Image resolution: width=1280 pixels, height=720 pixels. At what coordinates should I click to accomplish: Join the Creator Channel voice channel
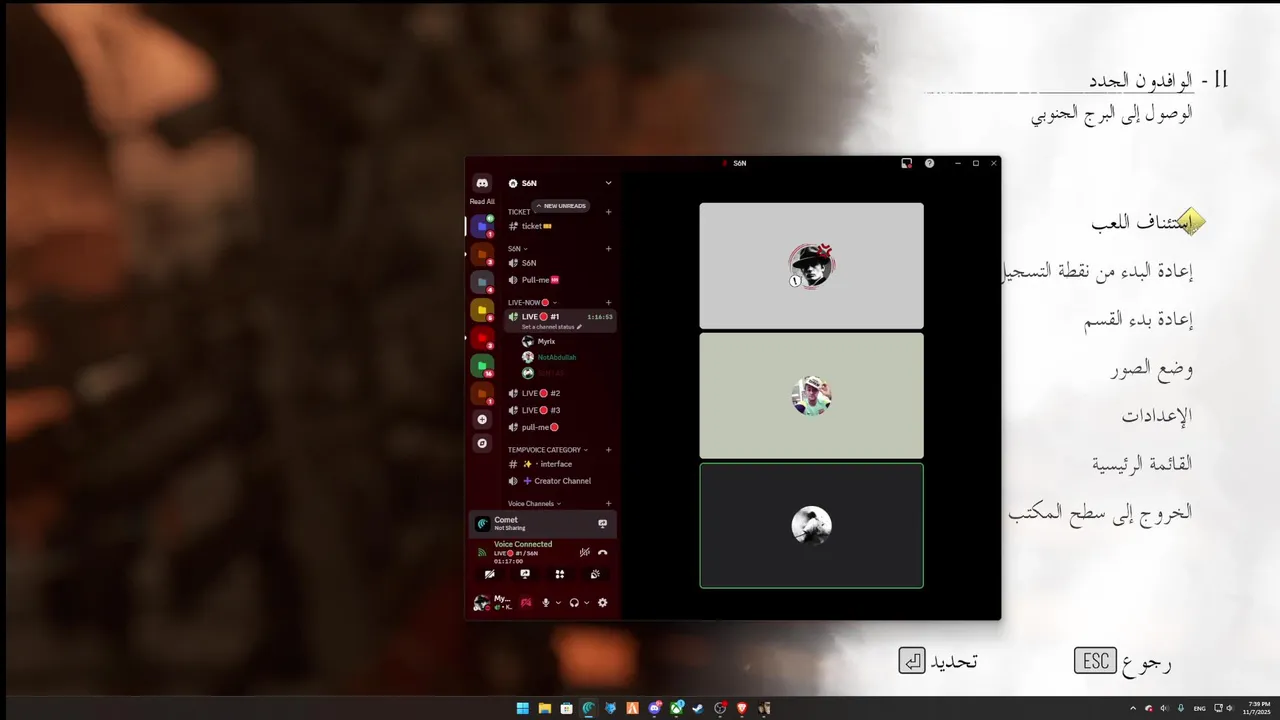pos(561,481)
